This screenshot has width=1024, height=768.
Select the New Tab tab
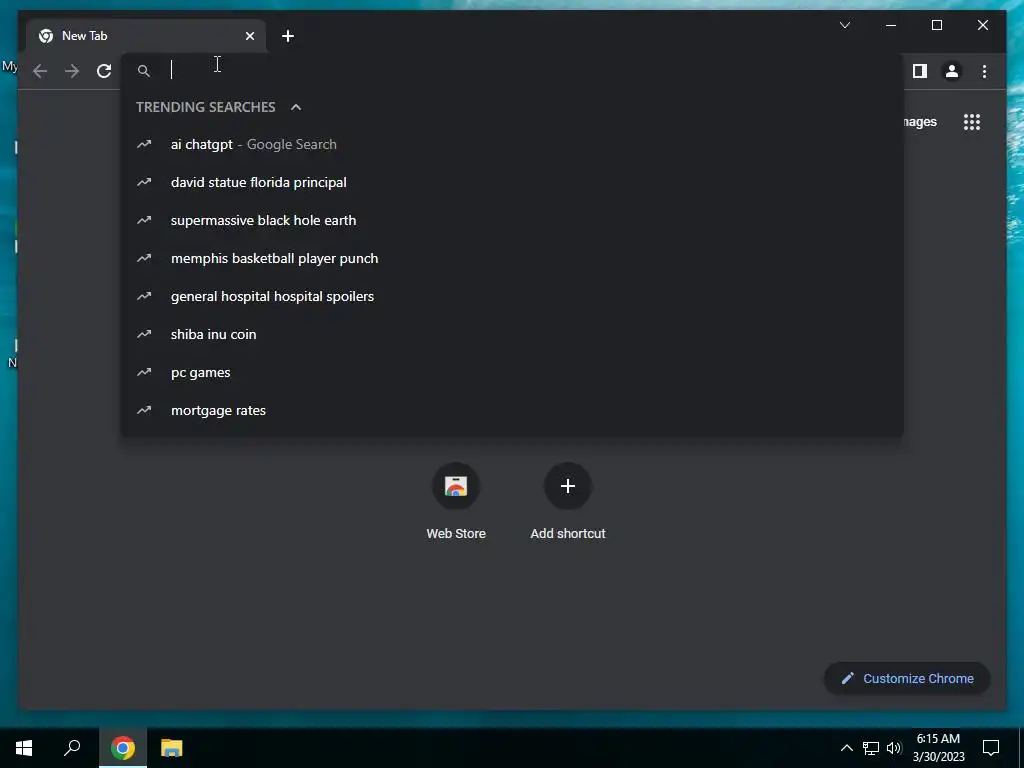point(146,36)
